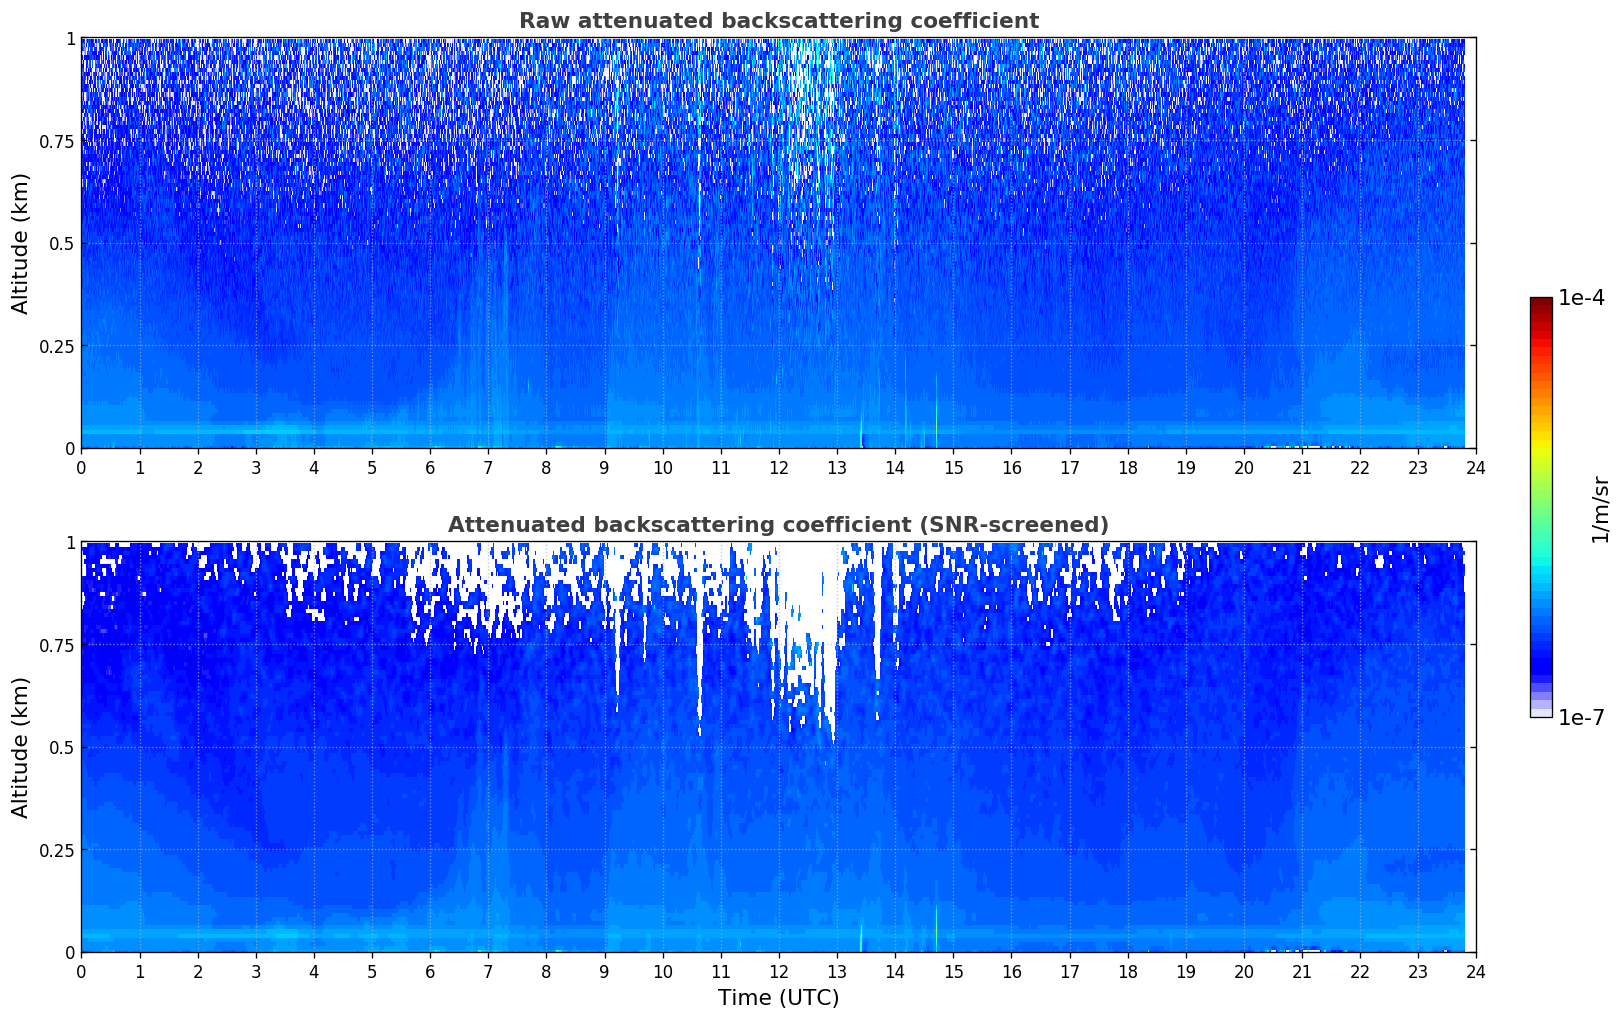1621x1020 pixels.
Task: Click the '6' time tick under the bottom plot
Action: coord(430,971)
